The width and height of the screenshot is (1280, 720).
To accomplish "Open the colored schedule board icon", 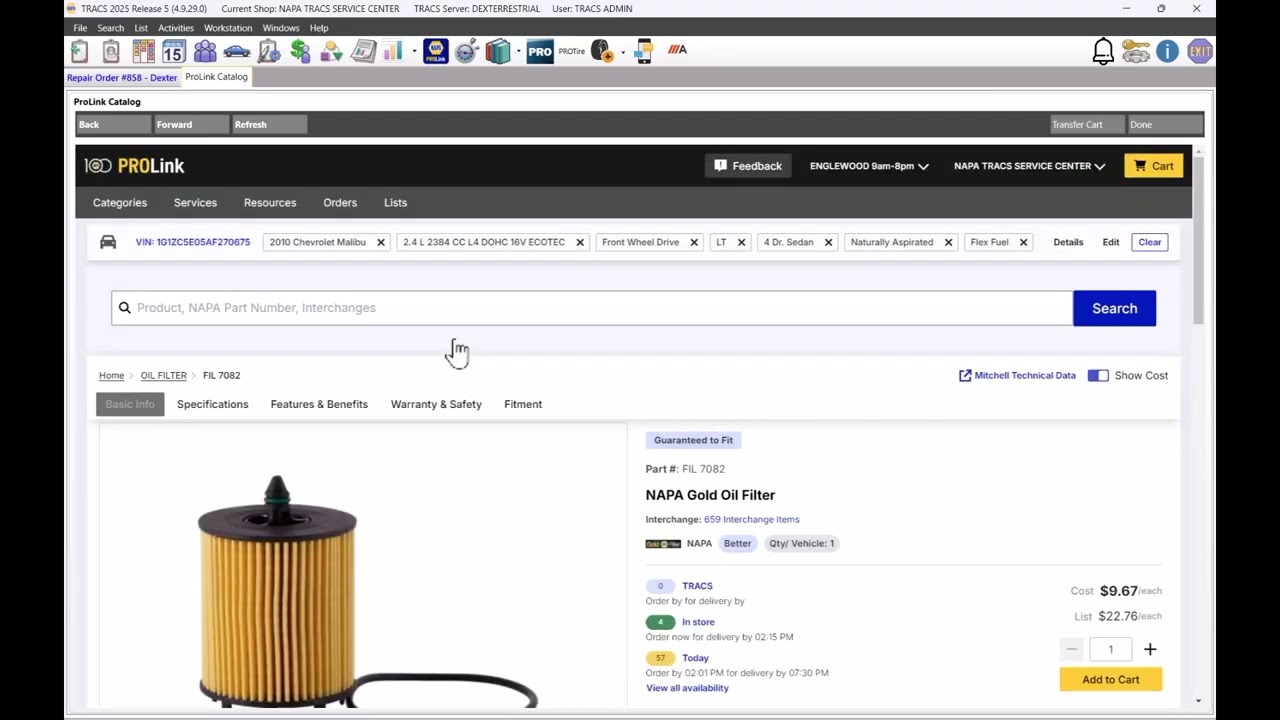I will 143,51.
